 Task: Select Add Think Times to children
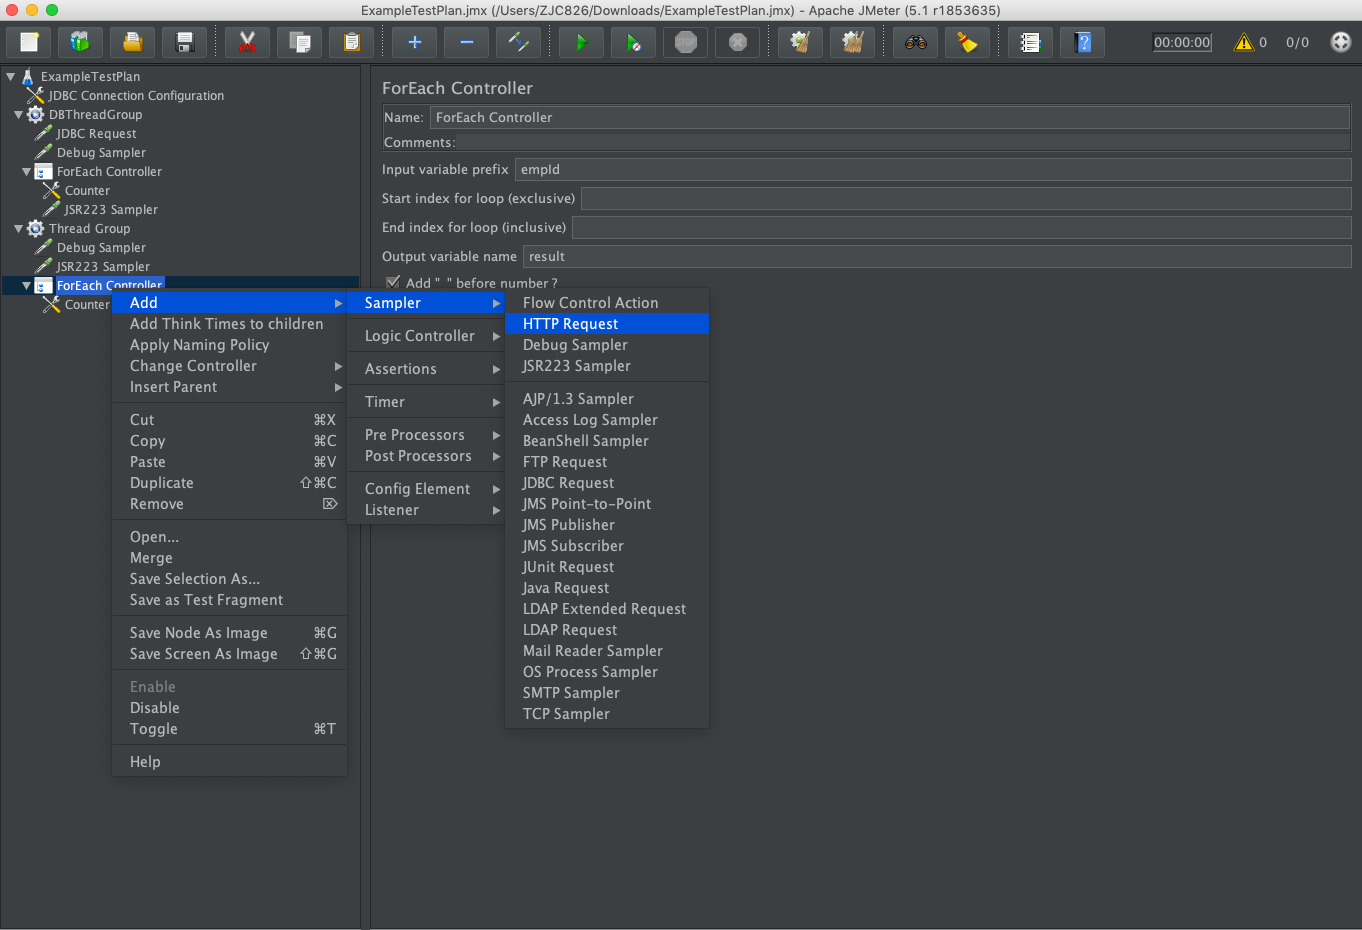tap(229, 324)
